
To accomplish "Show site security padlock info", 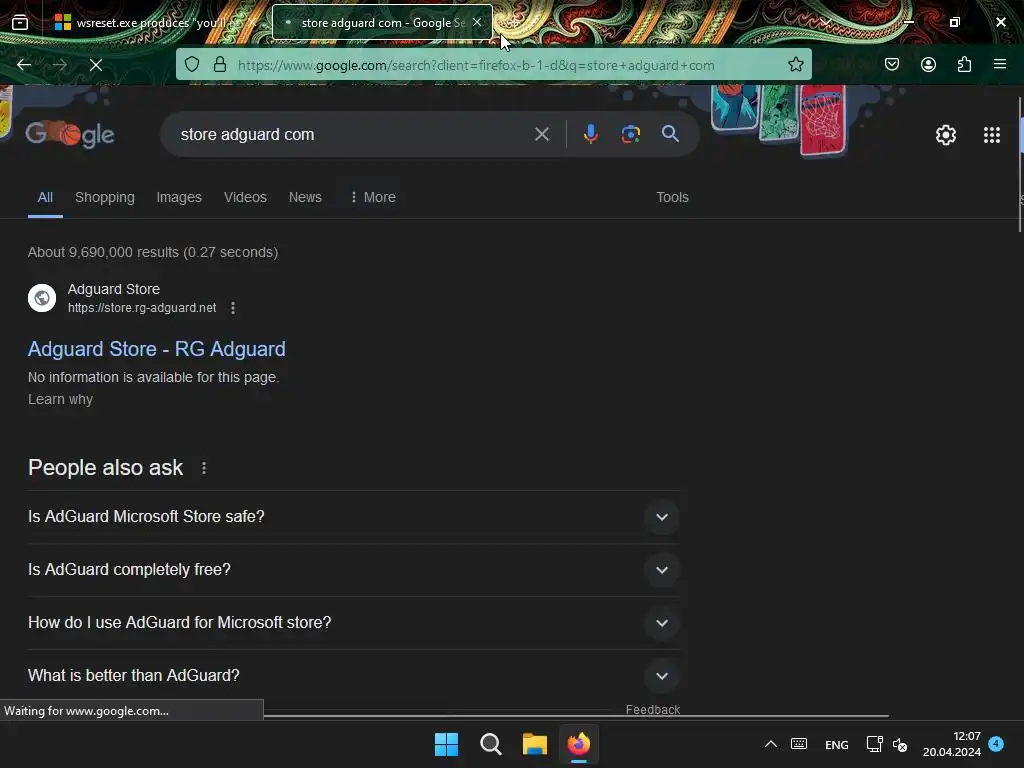I will (220, 64).
